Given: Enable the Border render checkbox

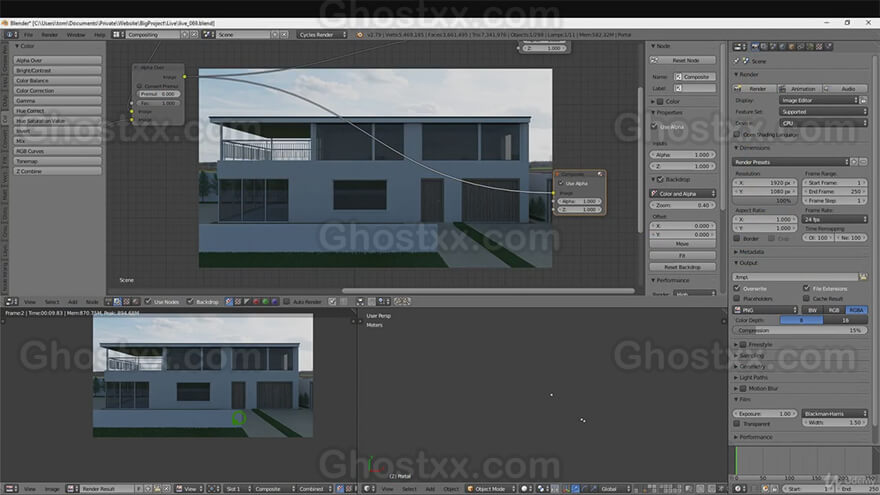Looking at the screenshot, I should click(x=737, y=239).
